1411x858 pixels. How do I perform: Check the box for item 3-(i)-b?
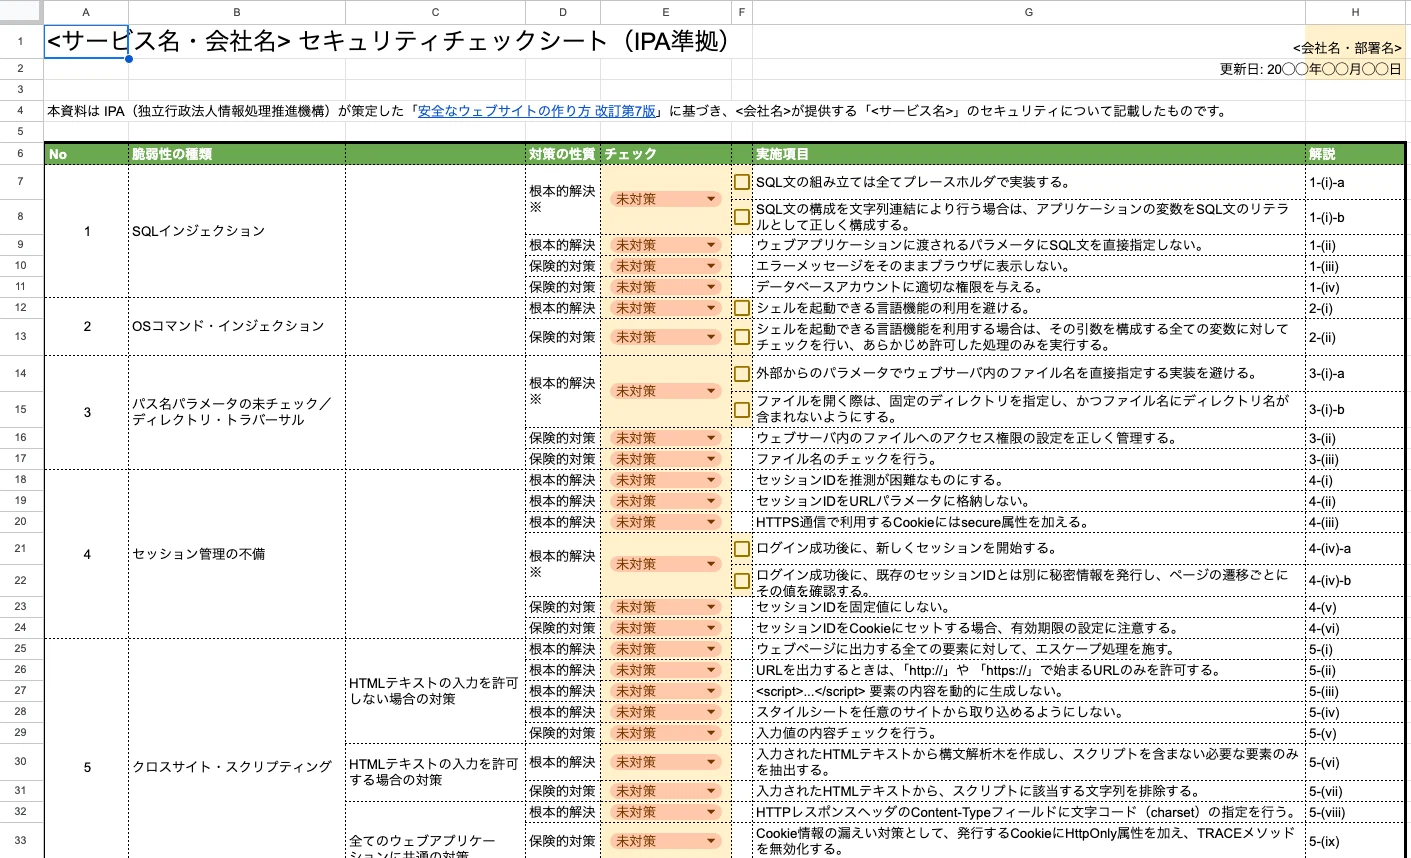click(x=742, y=410)
